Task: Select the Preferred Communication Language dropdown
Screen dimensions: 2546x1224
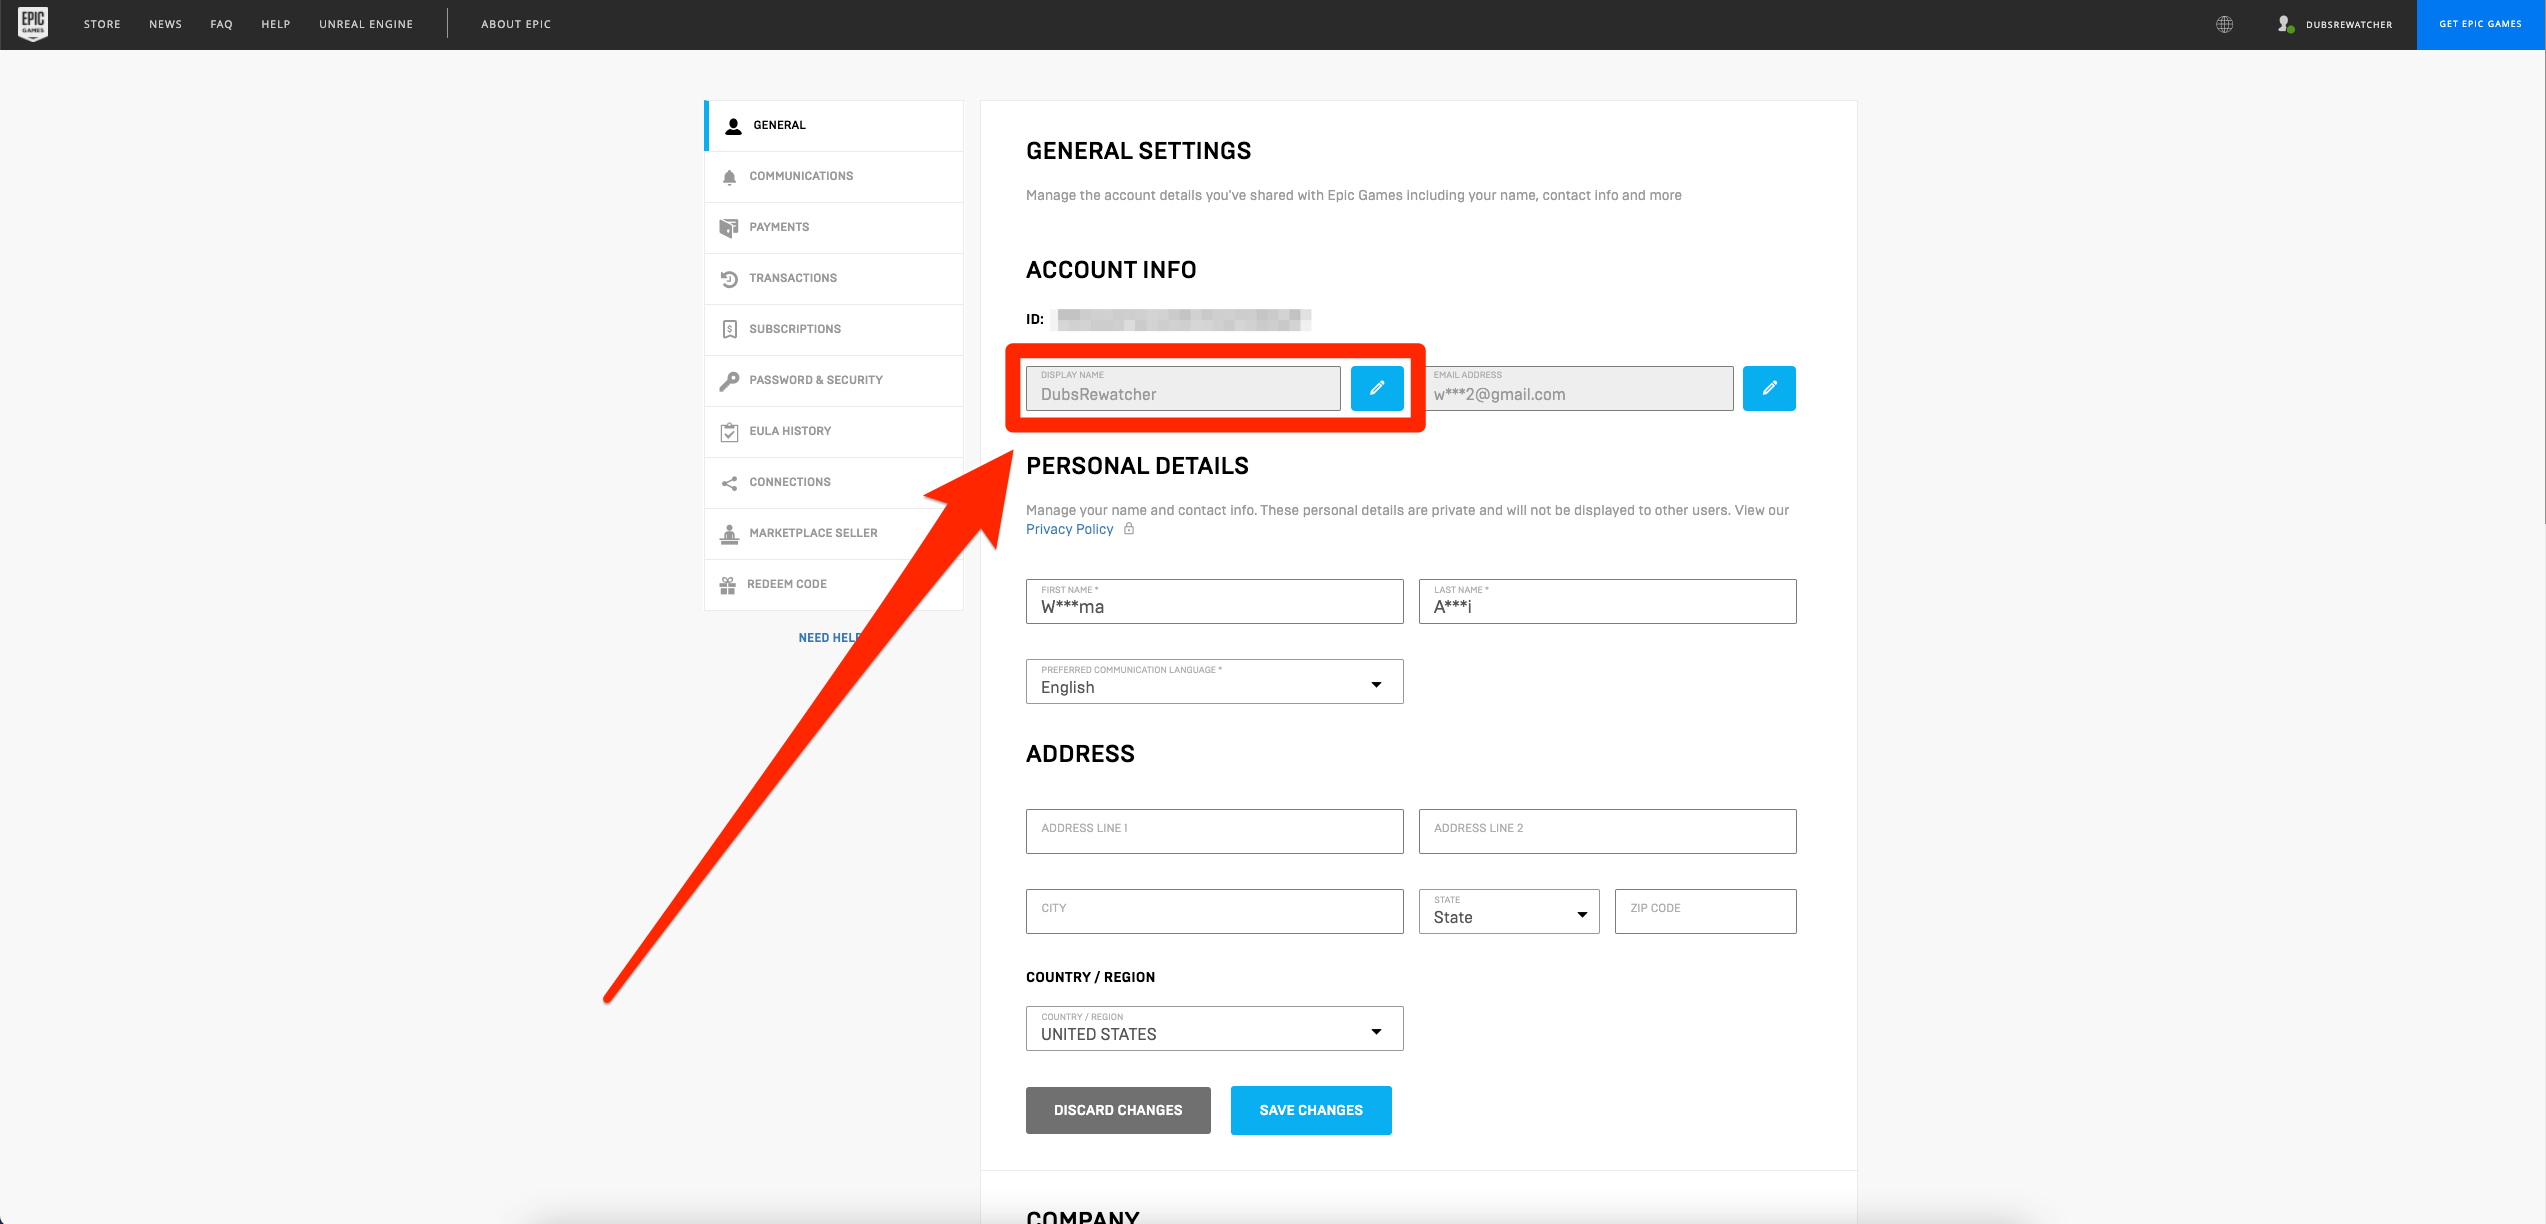Action: [x=1215, y=682]
